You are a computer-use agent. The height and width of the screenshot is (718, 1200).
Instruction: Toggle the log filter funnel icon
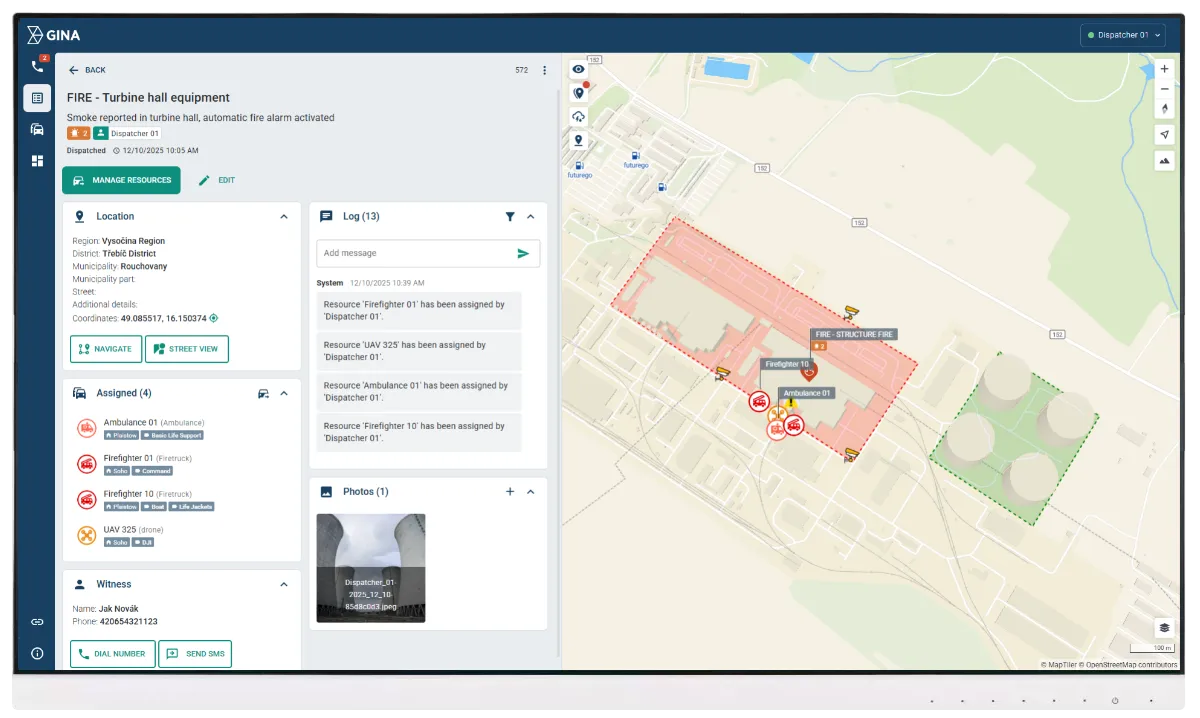[510, 216]
